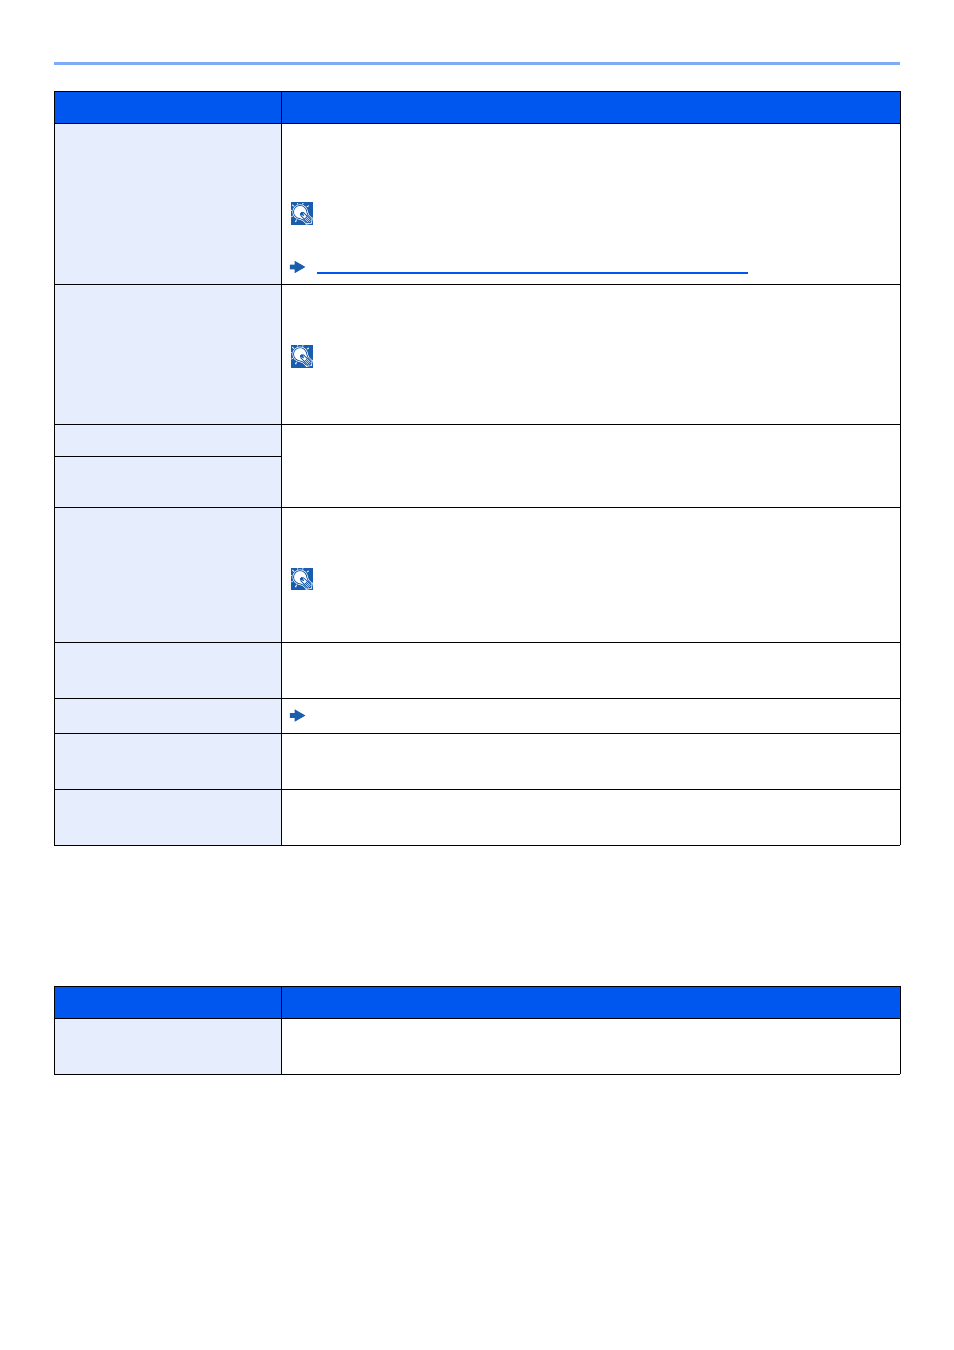
Task: Click the arrow icon beside the underlined reference link
Action: (297, 267)
